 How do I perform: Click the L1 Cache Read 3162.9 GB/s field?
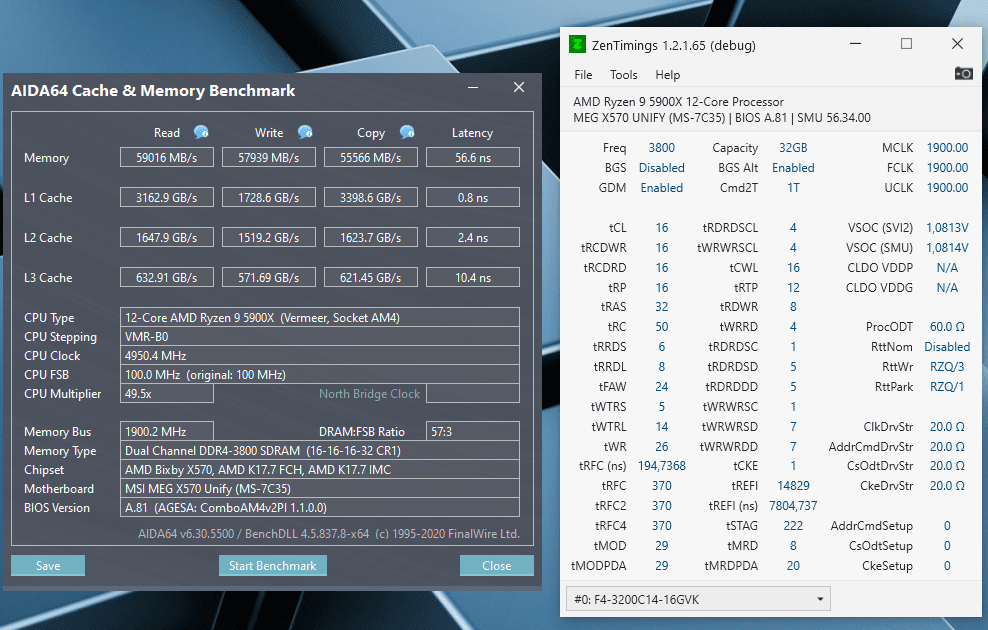pos(166,197)
